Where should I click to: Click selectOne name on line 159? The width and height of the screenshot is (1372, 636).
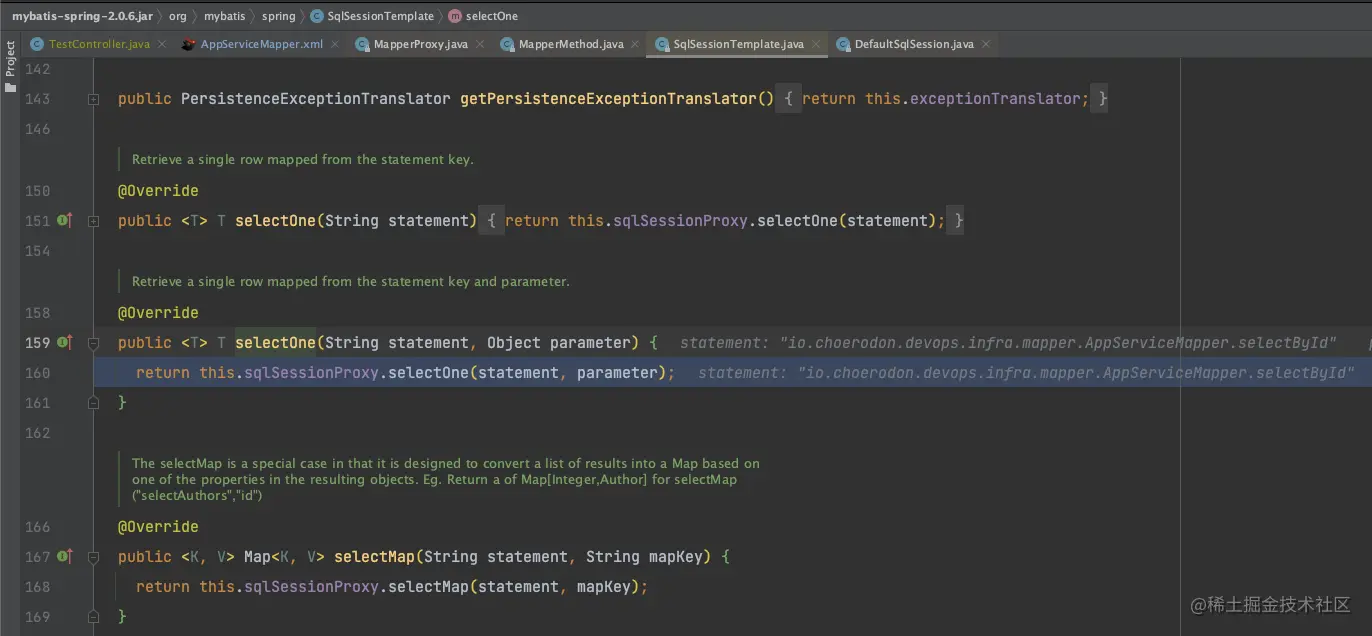275,343
